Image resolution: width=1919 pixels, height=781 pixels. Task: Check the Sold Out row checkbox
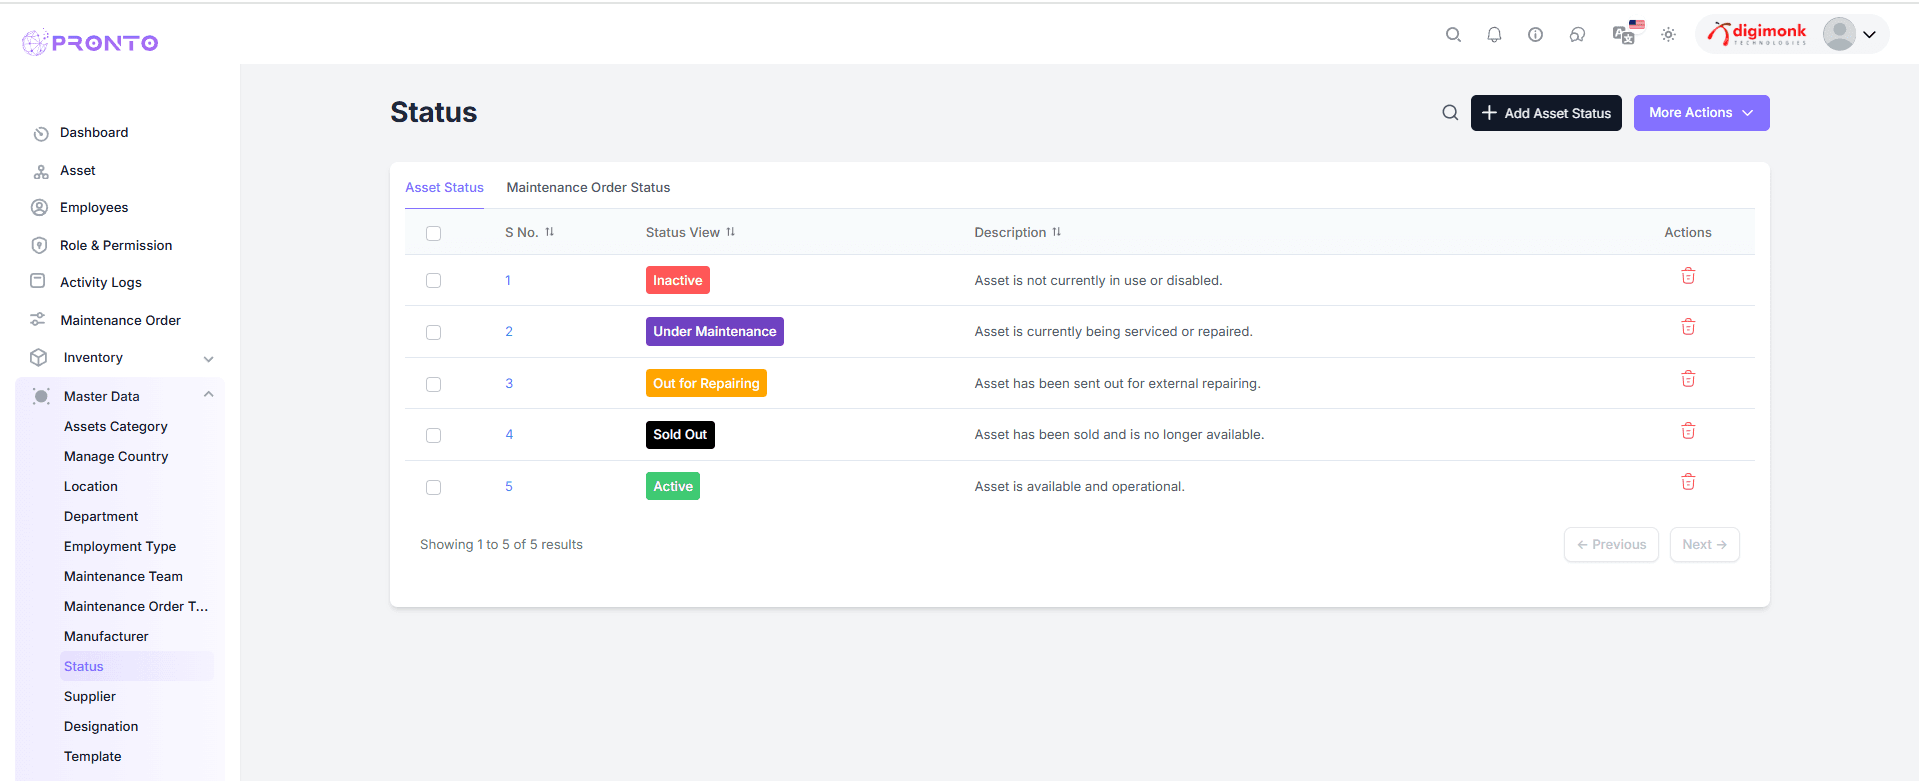(x=433, y=435)
